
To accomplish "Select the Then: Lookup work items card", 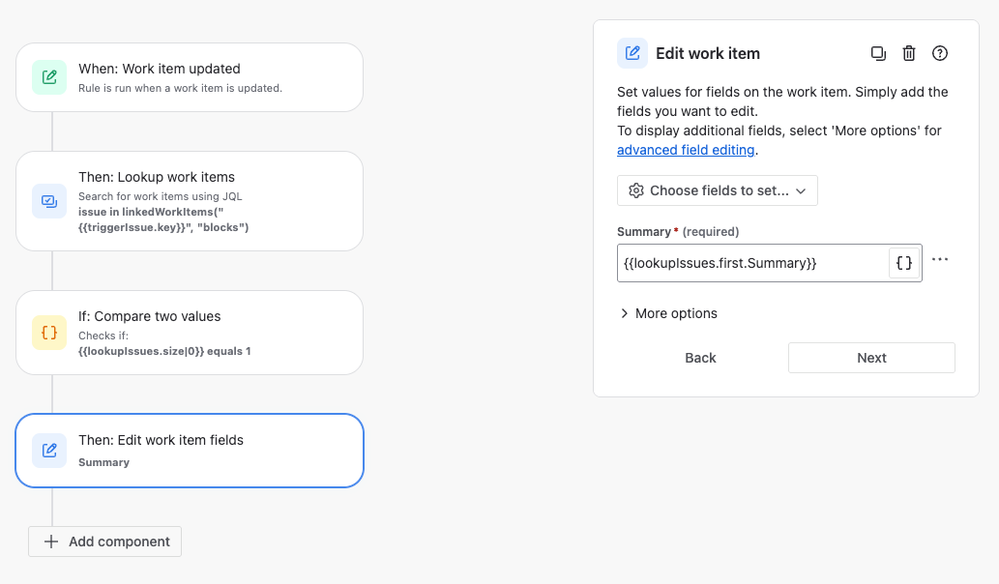I will pyautogui.click(x=190, y=201).
